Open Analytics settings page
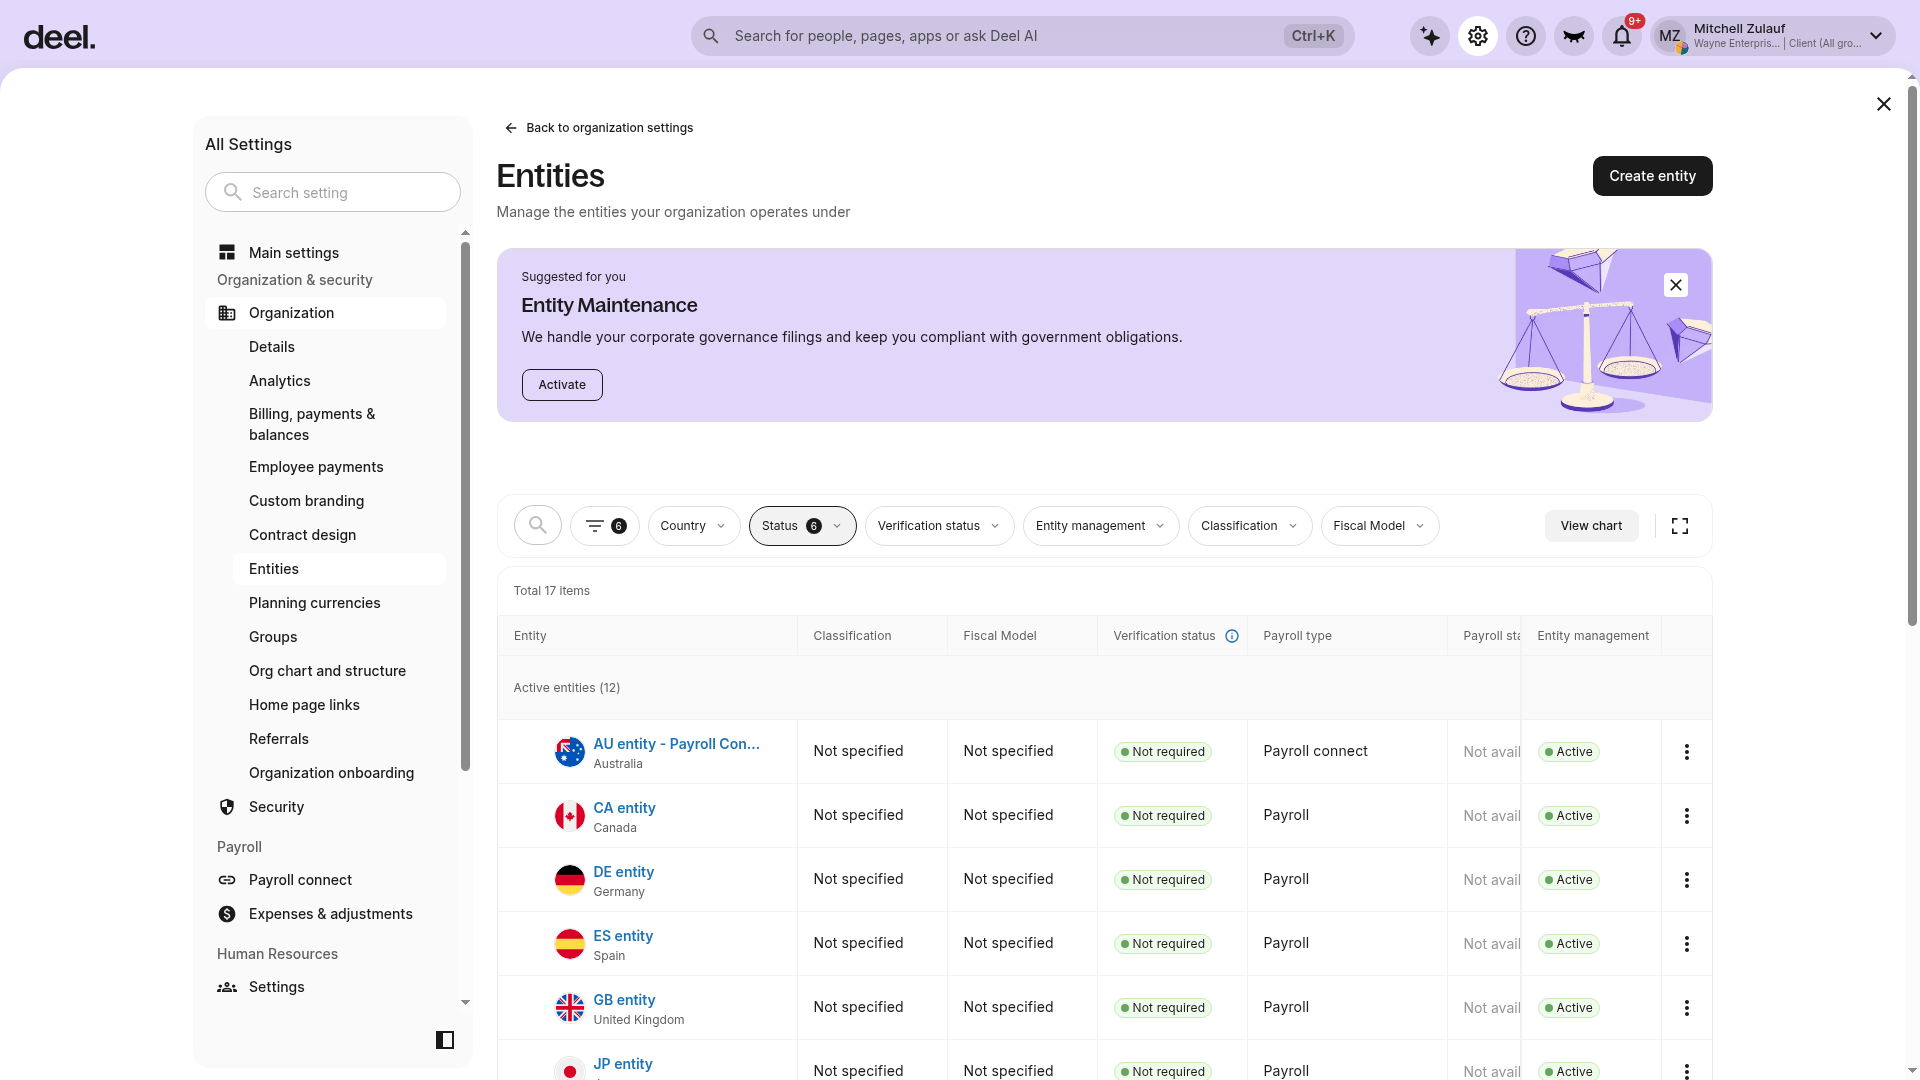This screenshot has height=1080, width=1920. (x=280, y=381)
